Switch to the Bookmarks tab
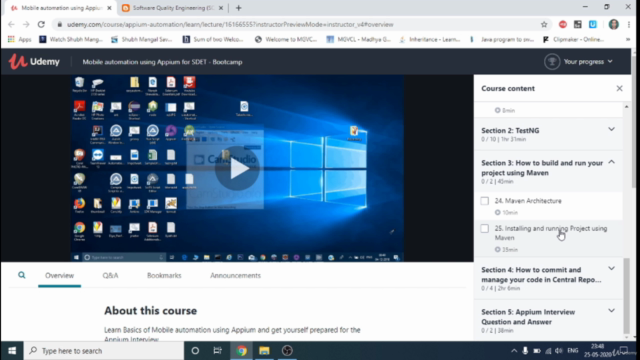The width and height of the screenshot is (640, 360). pyautogui.click(x=164, y=276)
